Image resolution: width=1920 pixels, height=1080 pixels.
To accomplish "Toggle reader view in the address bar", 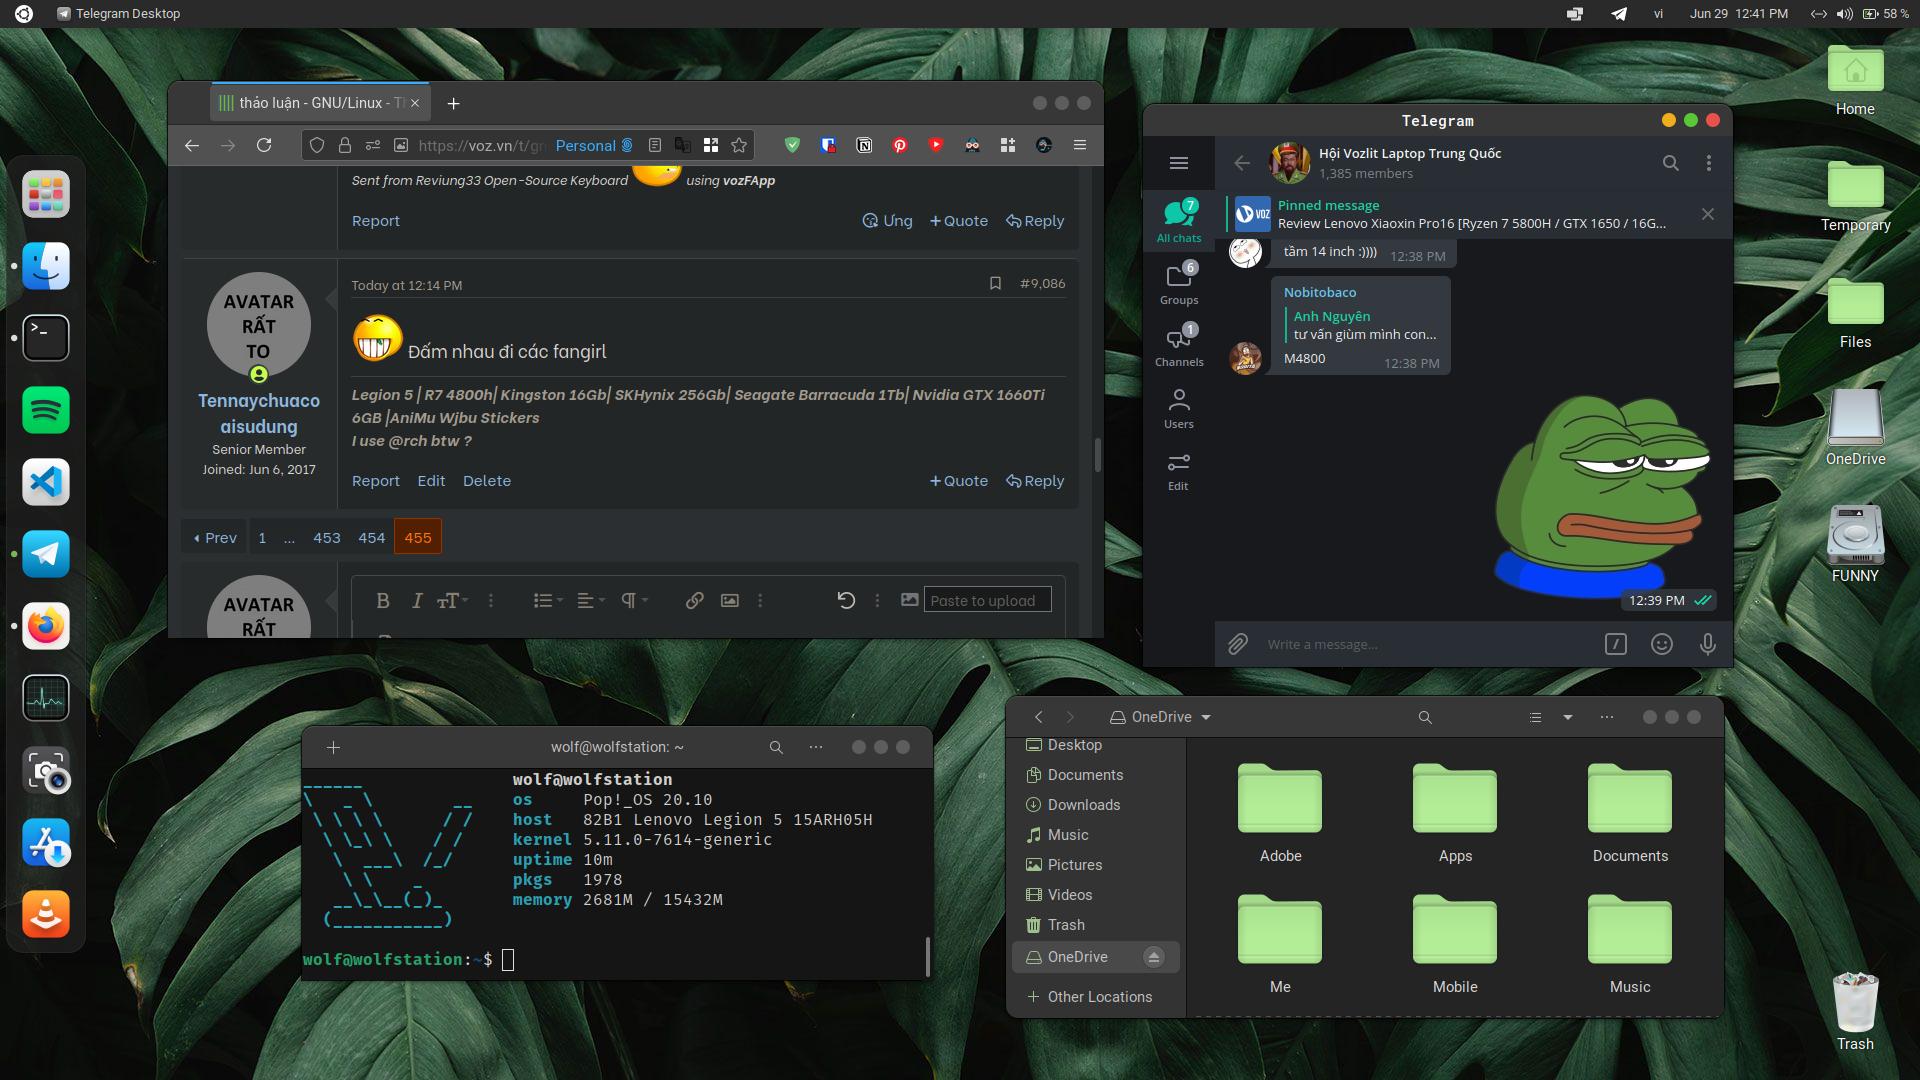I will 655,145.
